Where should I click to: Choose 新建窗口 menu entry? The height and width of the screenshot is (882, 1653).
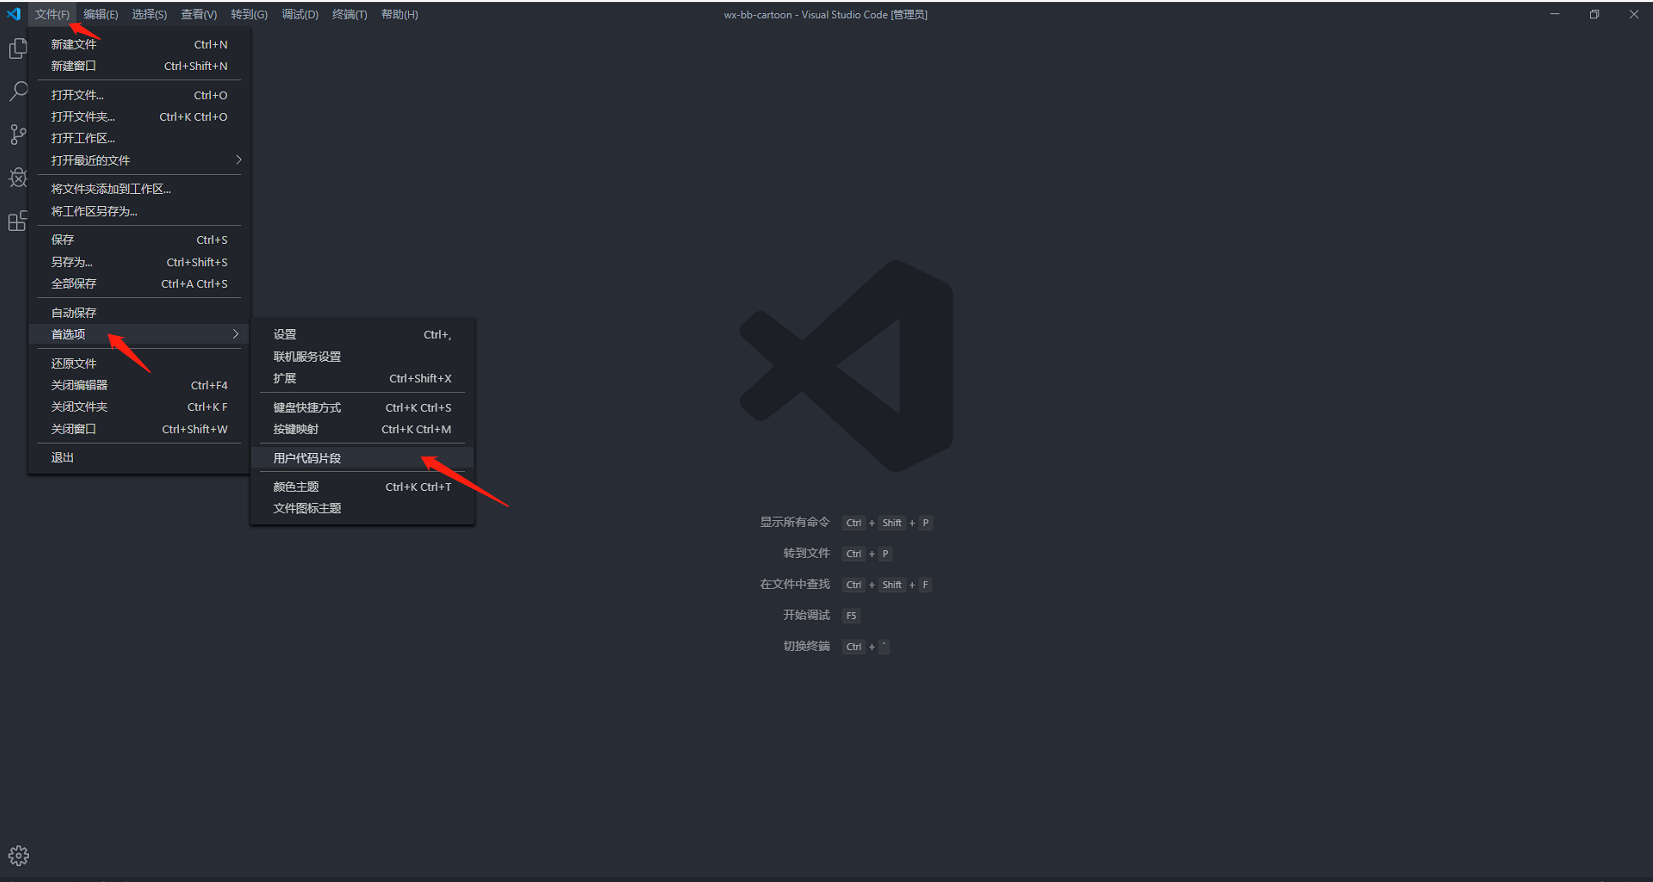pyautogui.click(x=139, y=66)
